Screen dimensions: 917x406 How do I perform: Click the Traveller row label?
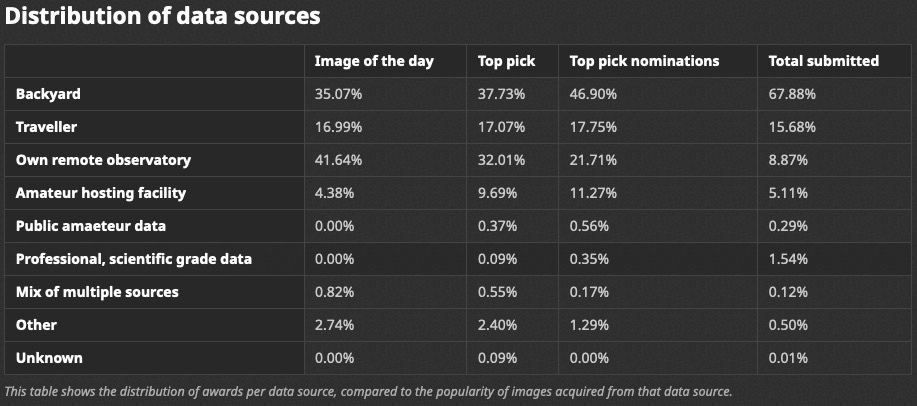46,127
